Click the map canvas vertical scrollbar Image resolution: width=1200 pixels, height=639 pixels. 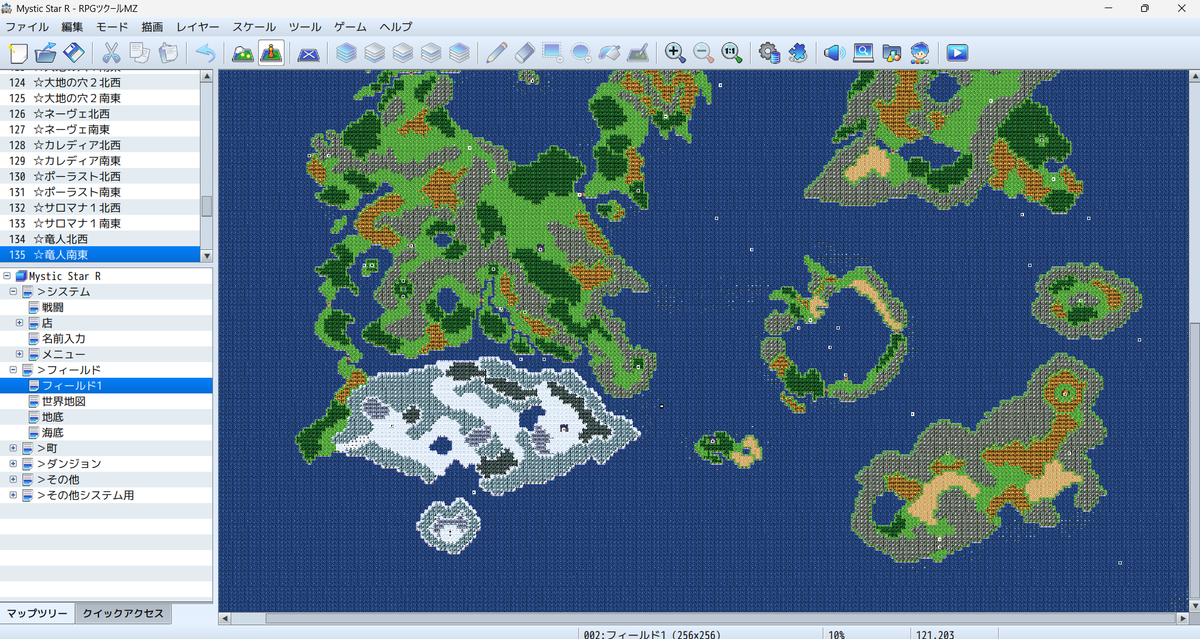[x=1194, y=341]
